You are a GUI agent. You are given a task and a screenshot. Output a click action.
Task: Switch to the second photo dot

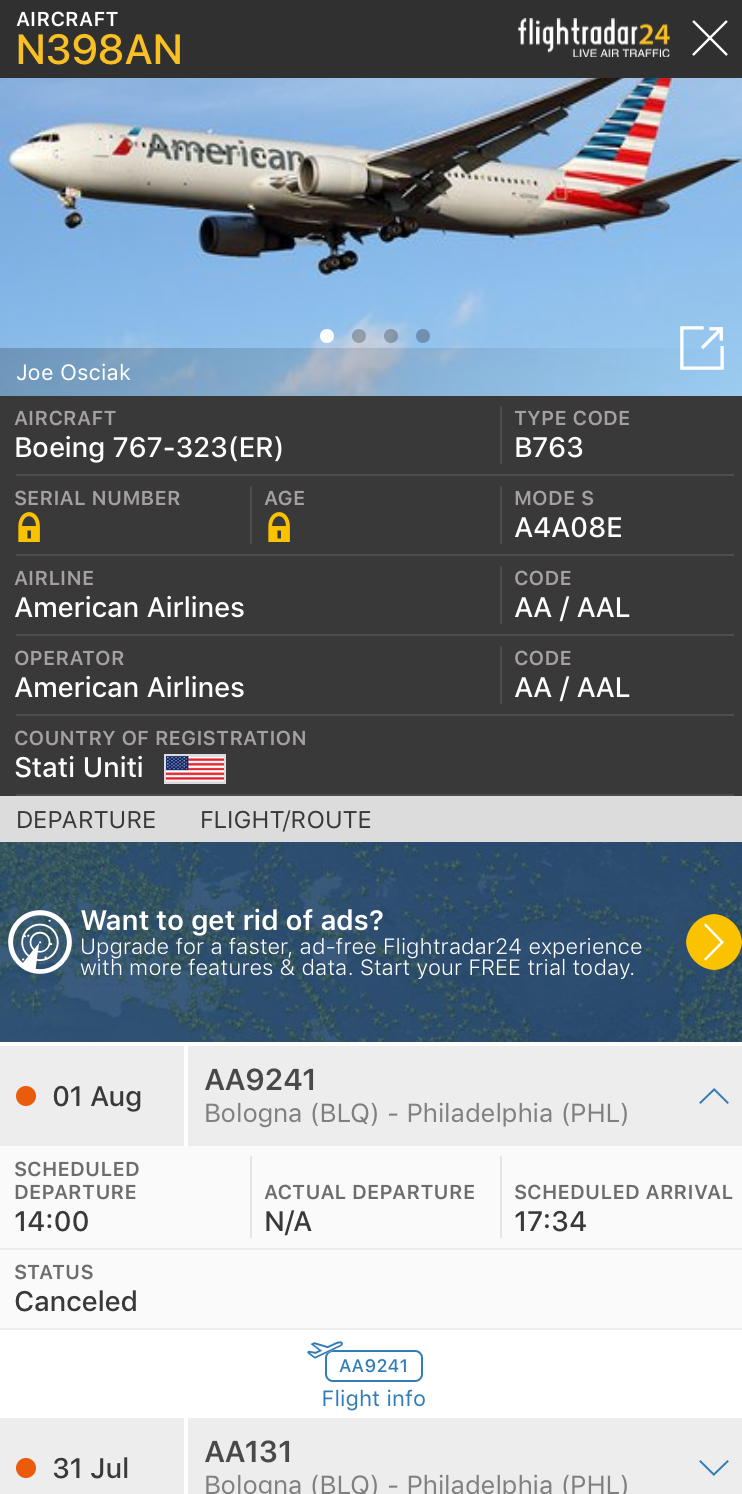359,336
